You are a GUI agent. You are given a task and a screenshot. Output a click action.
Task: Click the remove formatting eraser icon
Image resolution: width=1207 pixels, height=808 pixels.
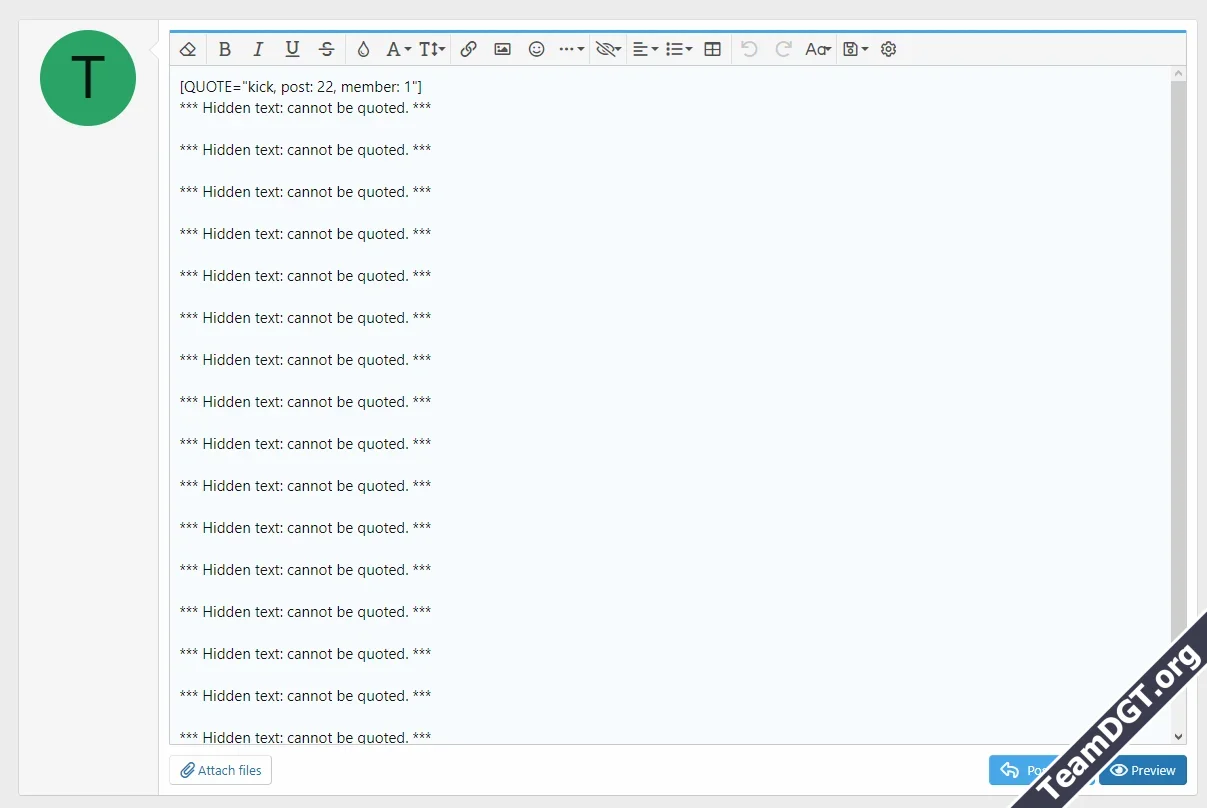(187, 48)
